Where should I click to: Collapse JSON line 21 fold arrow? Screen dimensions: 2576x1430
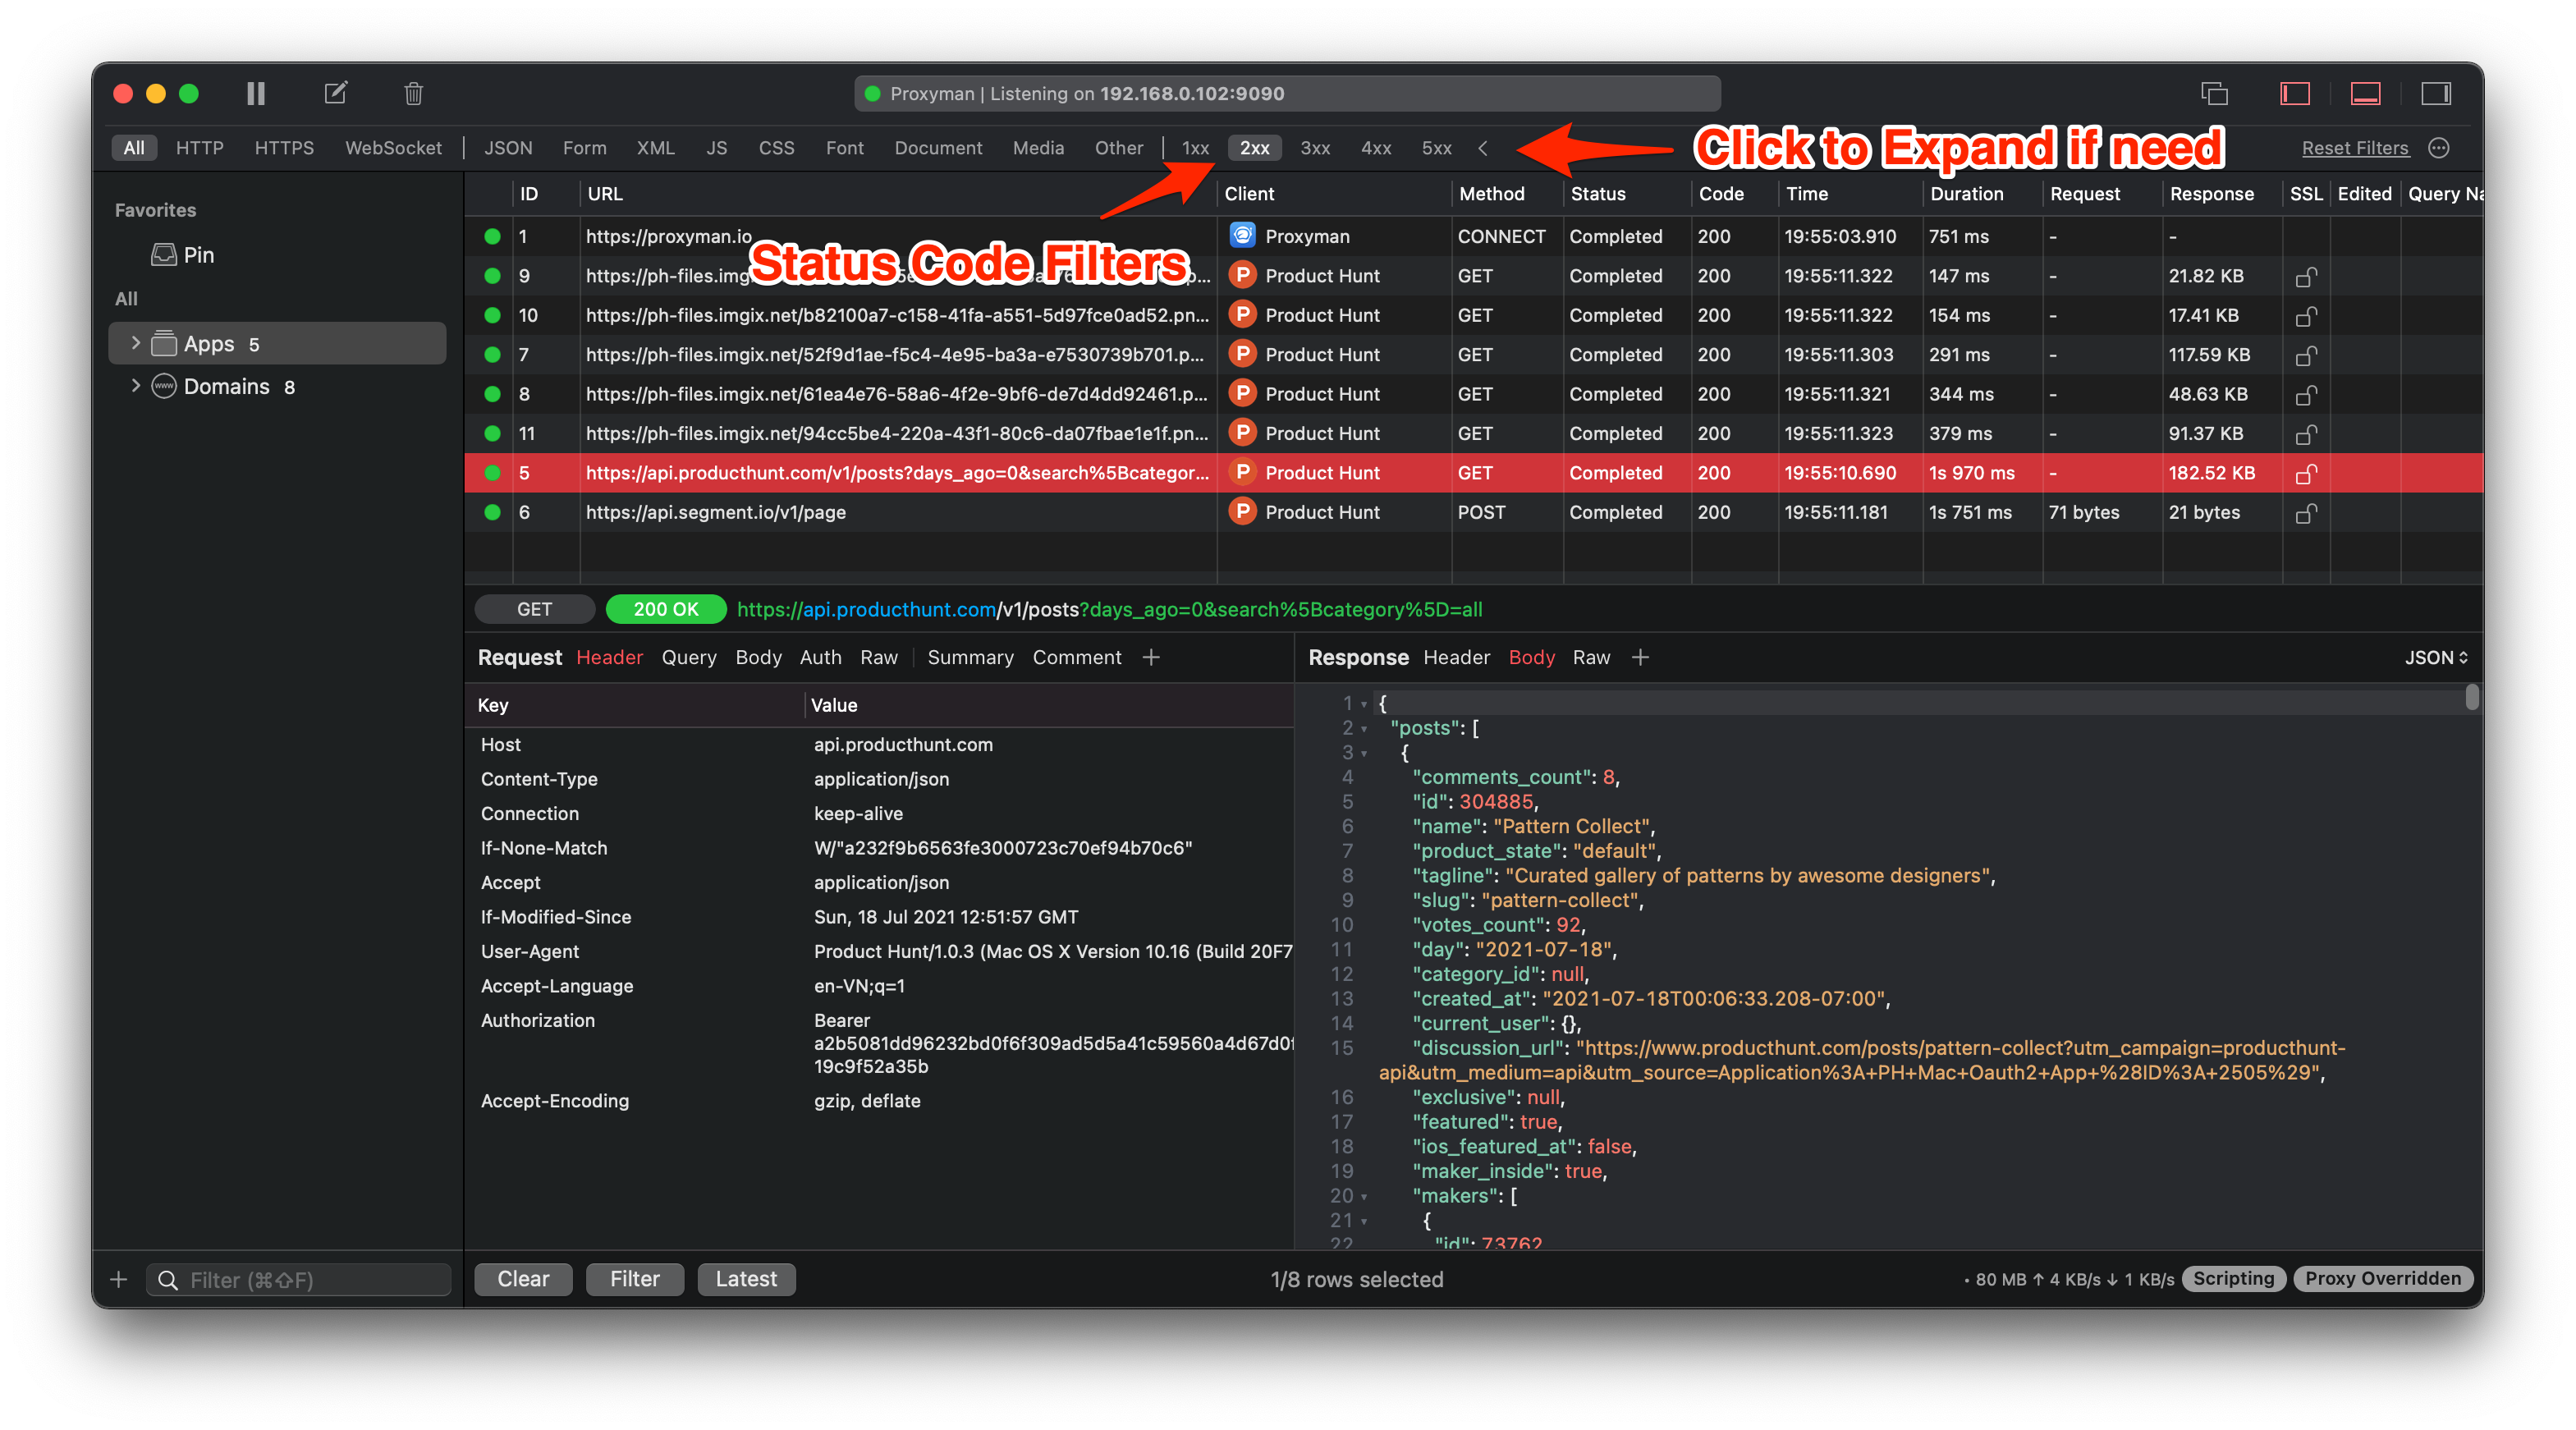tap(1364, 1221)
